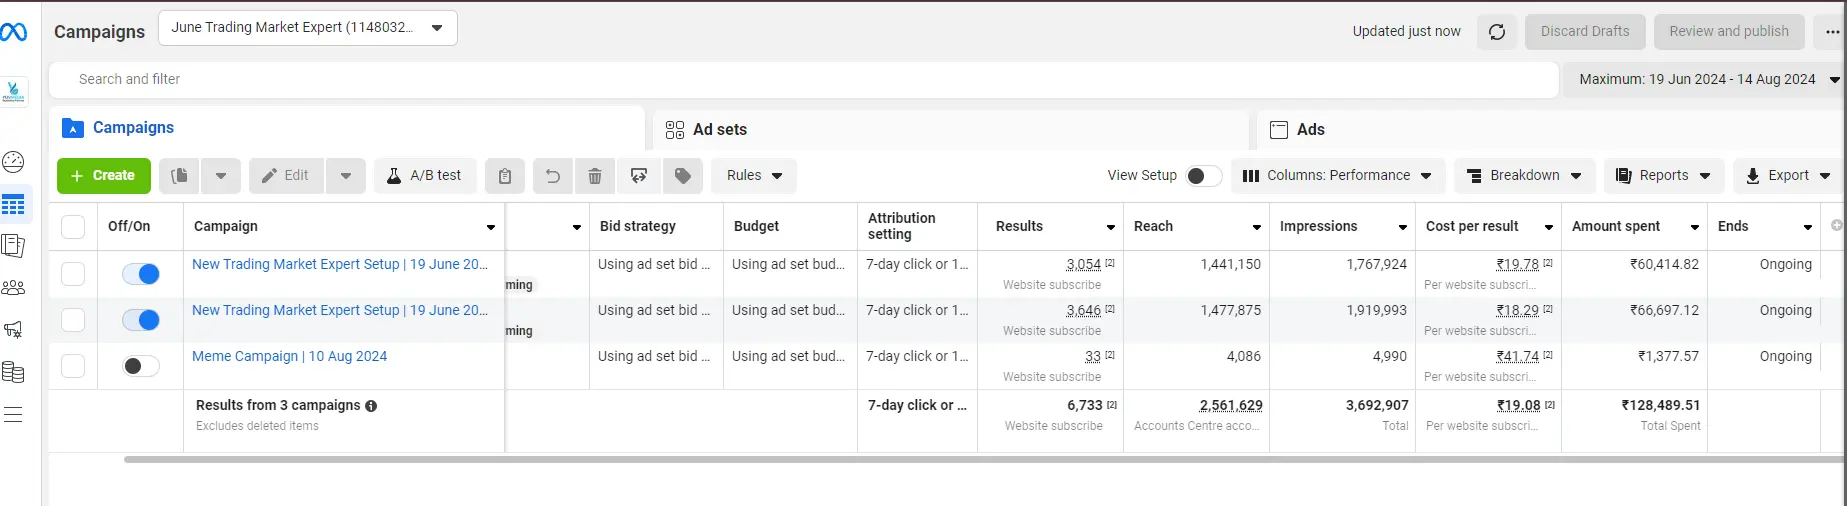Image resolution: width=1847 pixels, height=506 pixels.
Task: Click the refresh icon beside Updated just now
Action: (x=1497, y=32)
